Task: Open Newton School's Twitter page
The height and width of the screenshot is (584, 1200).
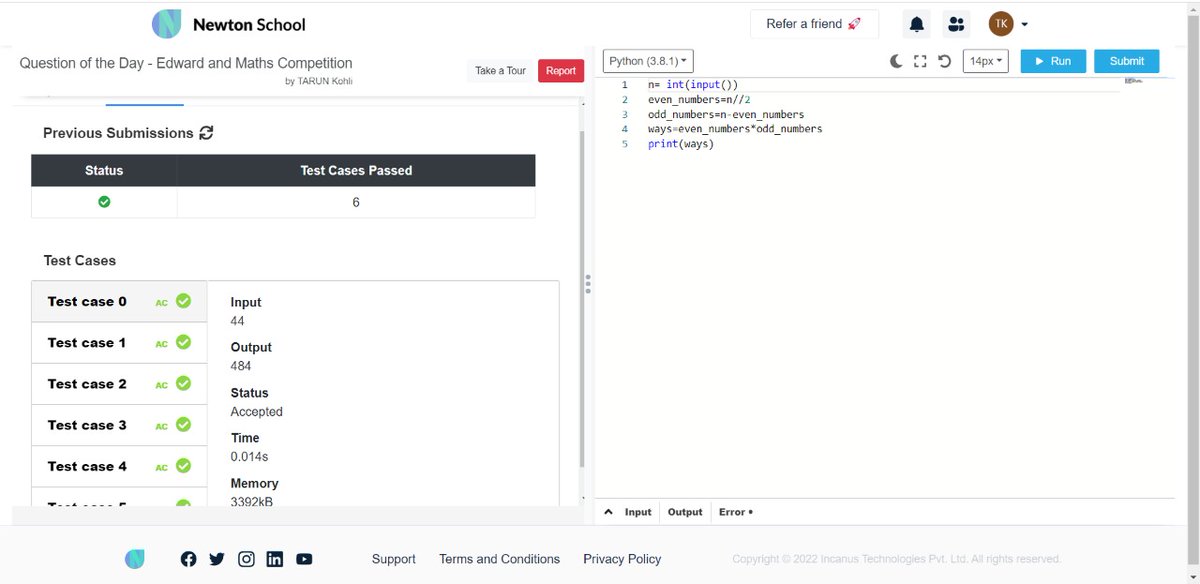Action: (x=217, y=559)
